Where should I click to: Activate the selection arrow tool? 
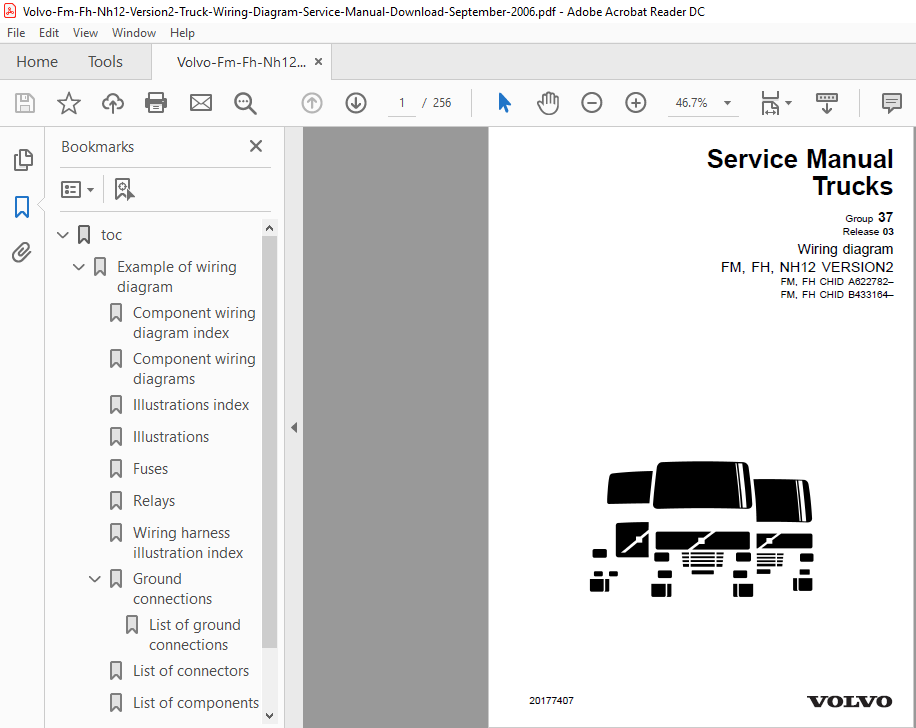(504, 103)
